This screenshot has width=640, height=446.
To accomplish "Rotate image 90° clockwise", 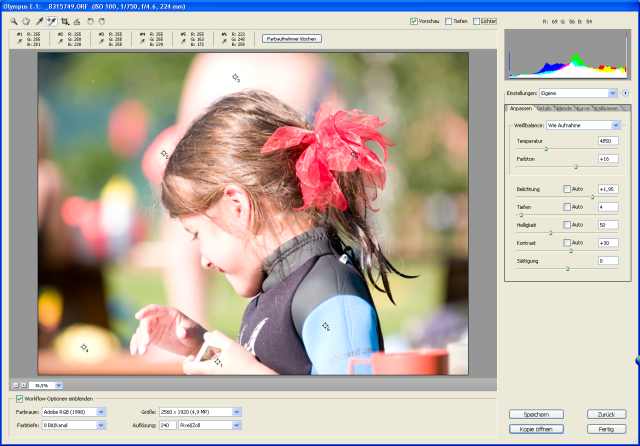I will (x=102, y=20).
